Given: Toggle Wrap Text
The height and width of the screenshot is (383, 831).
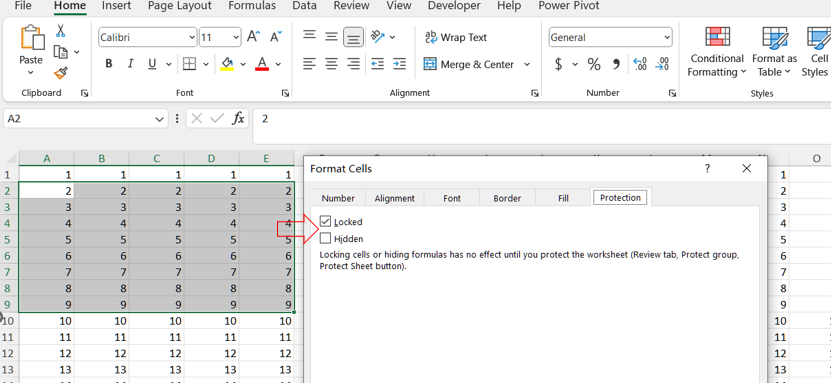Looking at the screenshot, I should [x=456, y=38].
